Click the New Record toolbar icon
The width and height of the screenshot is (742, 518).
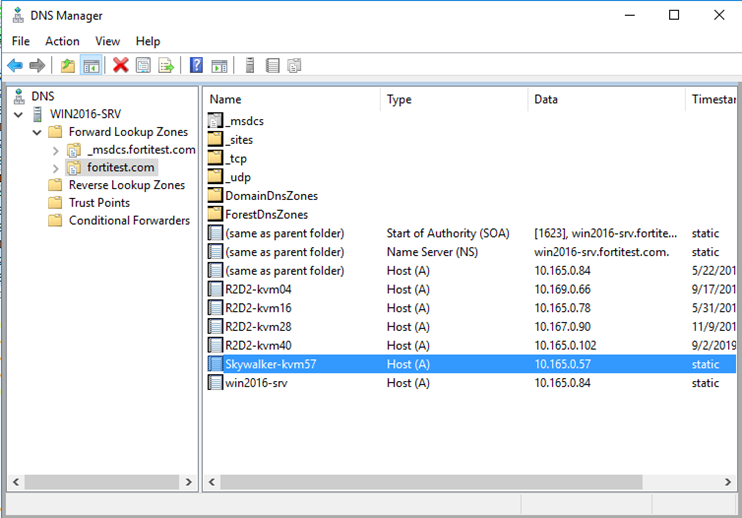272,66
